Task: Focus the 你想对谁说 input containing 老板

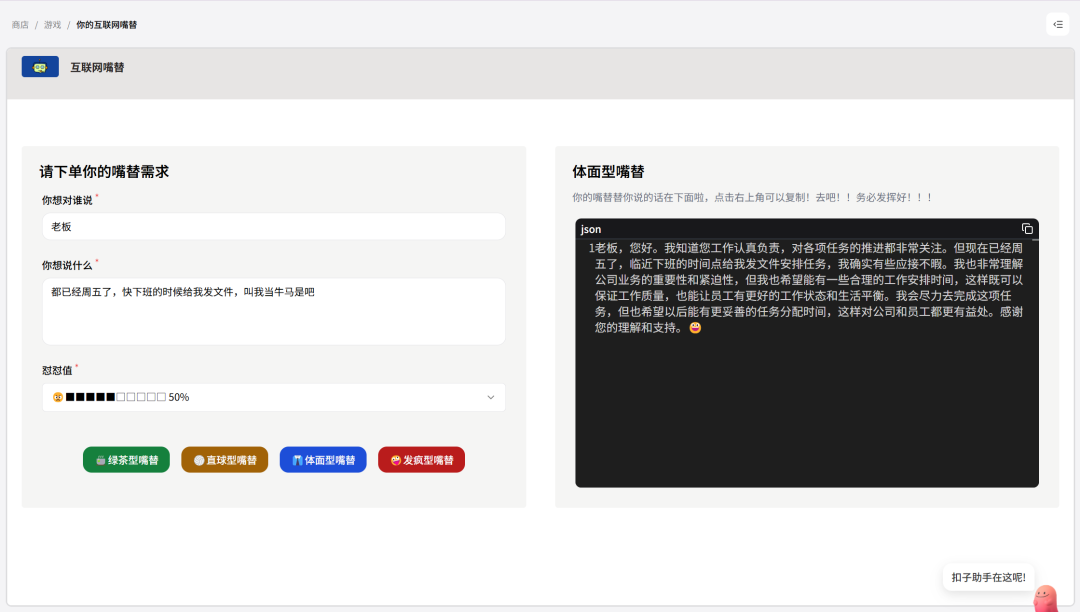Action: 274,226
